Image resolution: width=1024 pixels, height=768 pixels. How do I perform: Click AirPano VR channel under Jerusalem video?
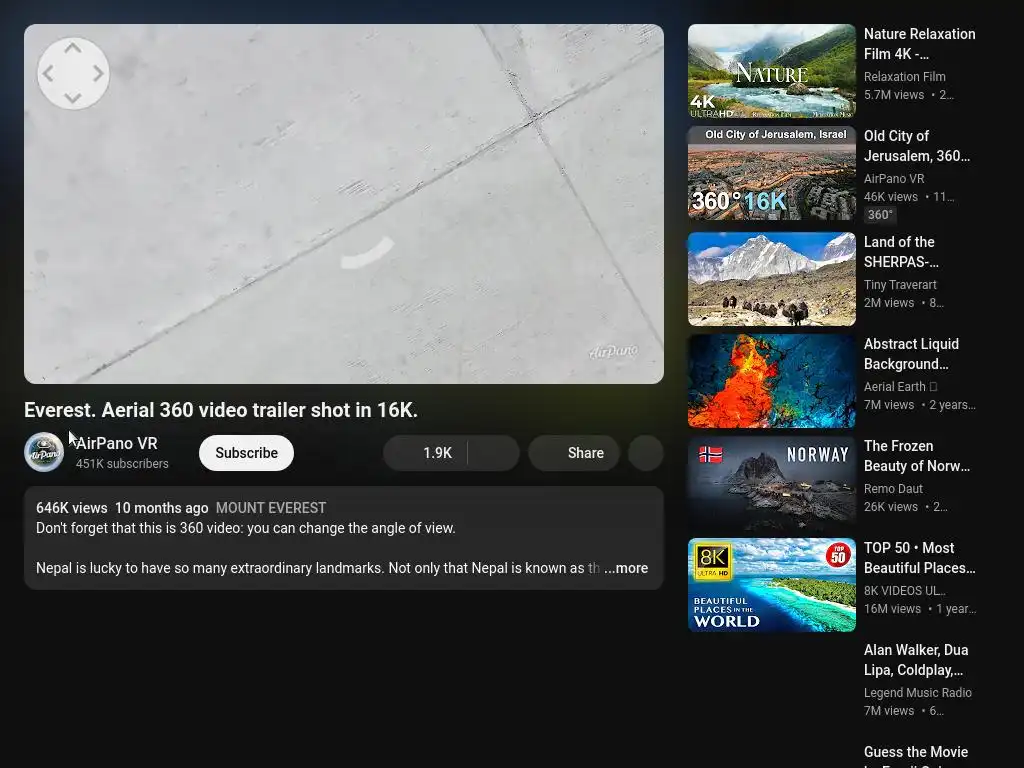pos(894,178)
